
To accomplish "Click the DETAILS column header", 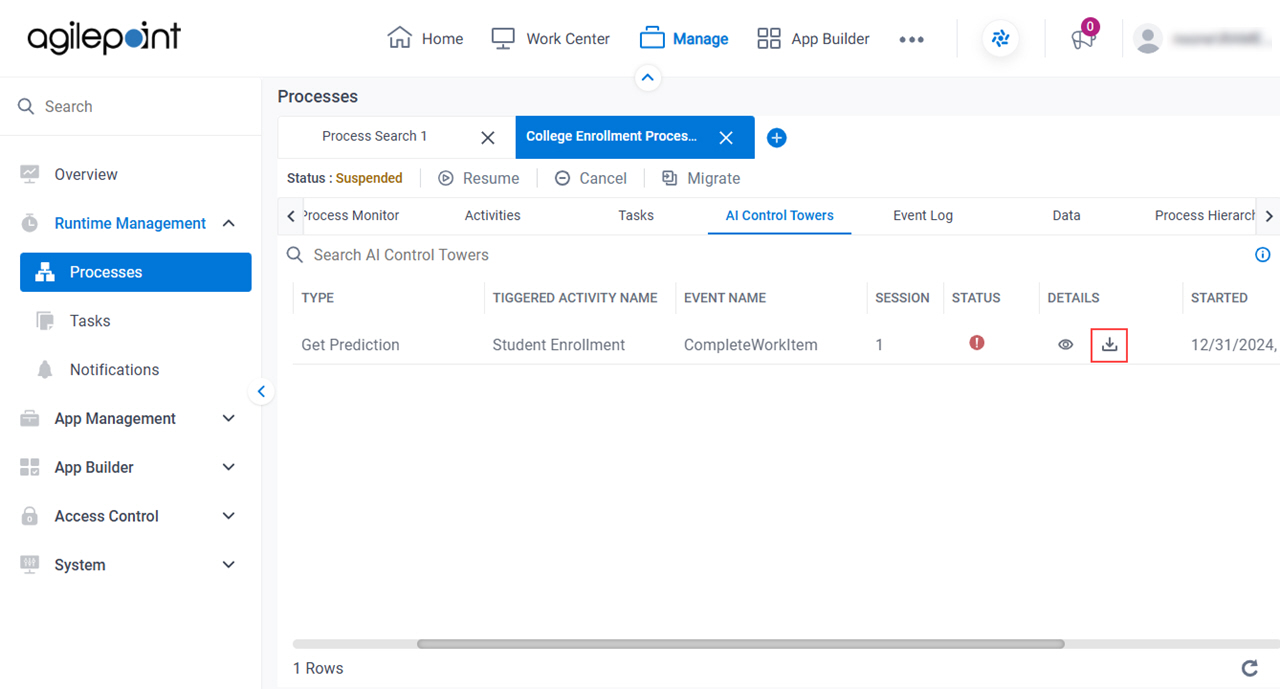I will (x=1073, y=298).
